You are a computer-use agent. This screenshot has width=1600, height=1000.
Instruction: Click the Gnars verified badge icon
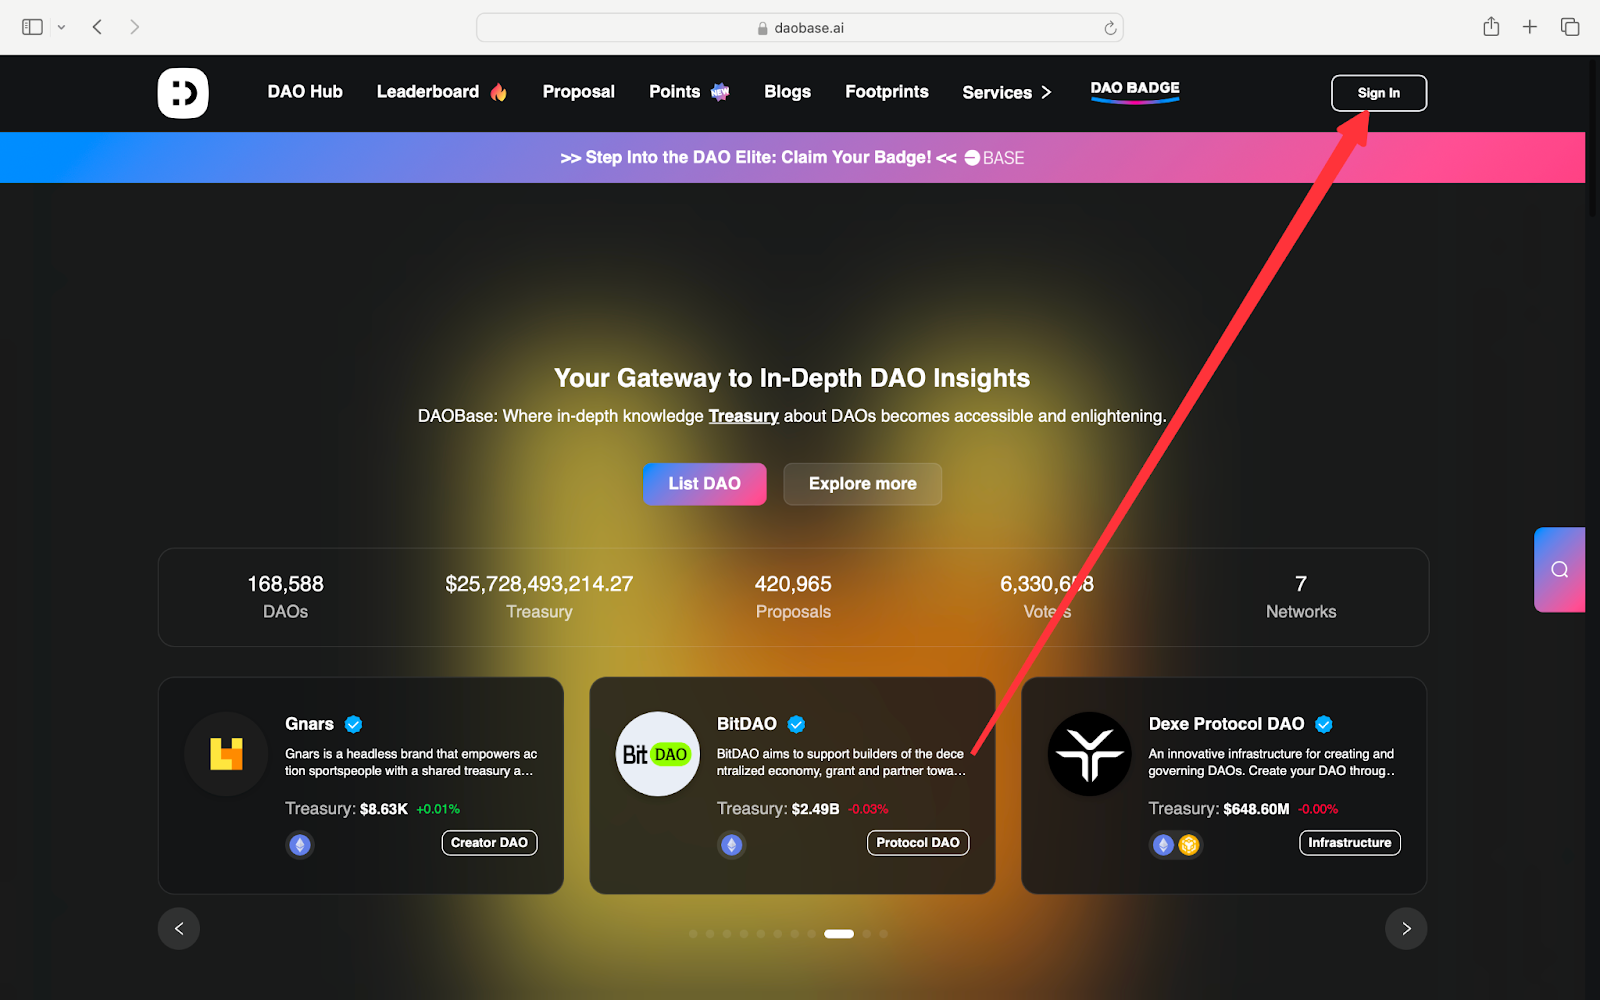(353, 724)
